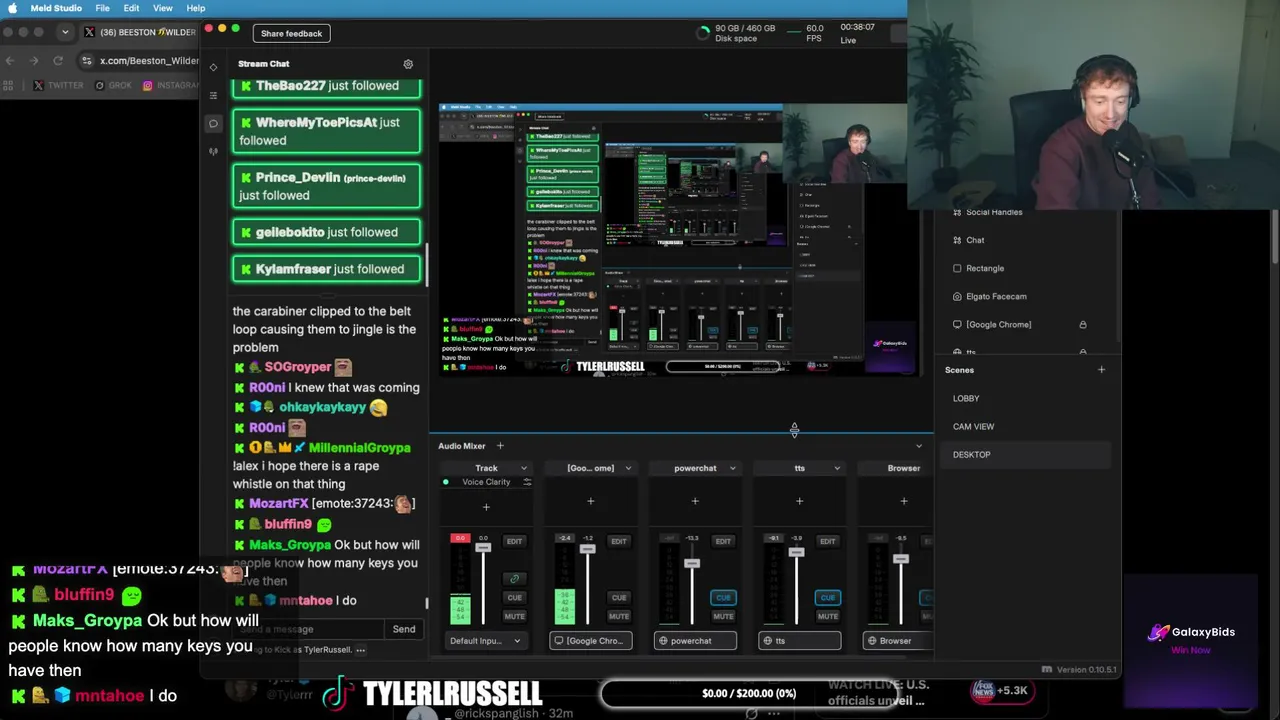Click the Send a message chat field

click(x=308, y=629)
